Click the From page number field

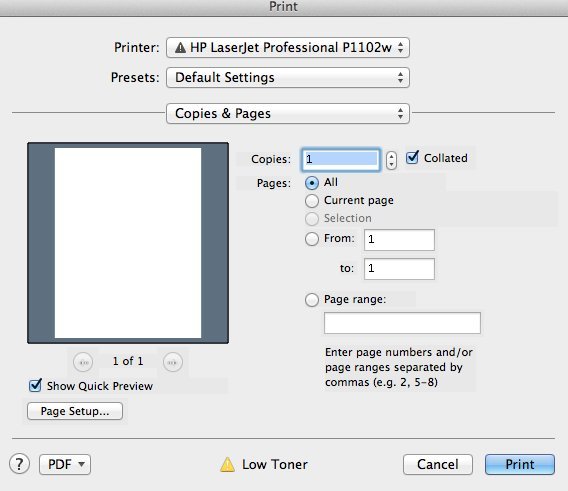click(x=399, y=240)
